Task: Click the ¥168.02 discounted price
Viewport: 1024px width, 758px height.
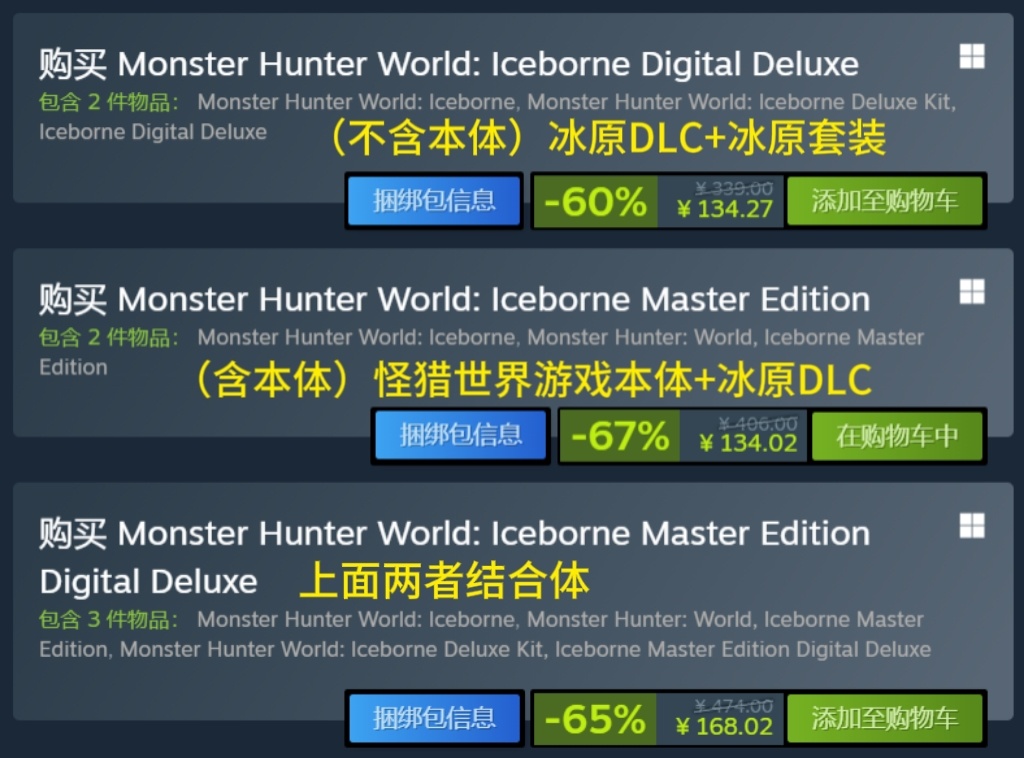Action: pos(724,726)
